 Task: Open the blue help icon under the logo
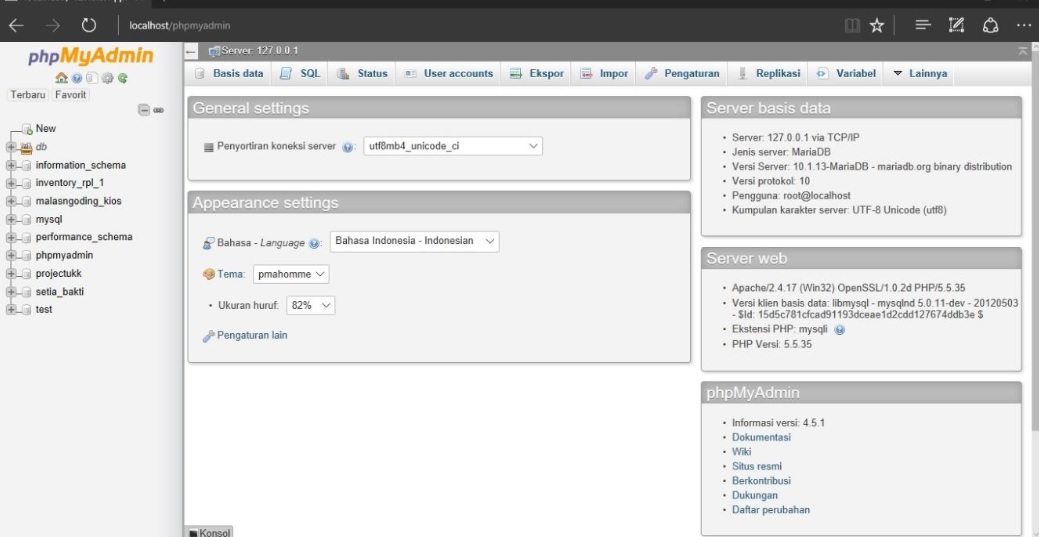(77, 78)
